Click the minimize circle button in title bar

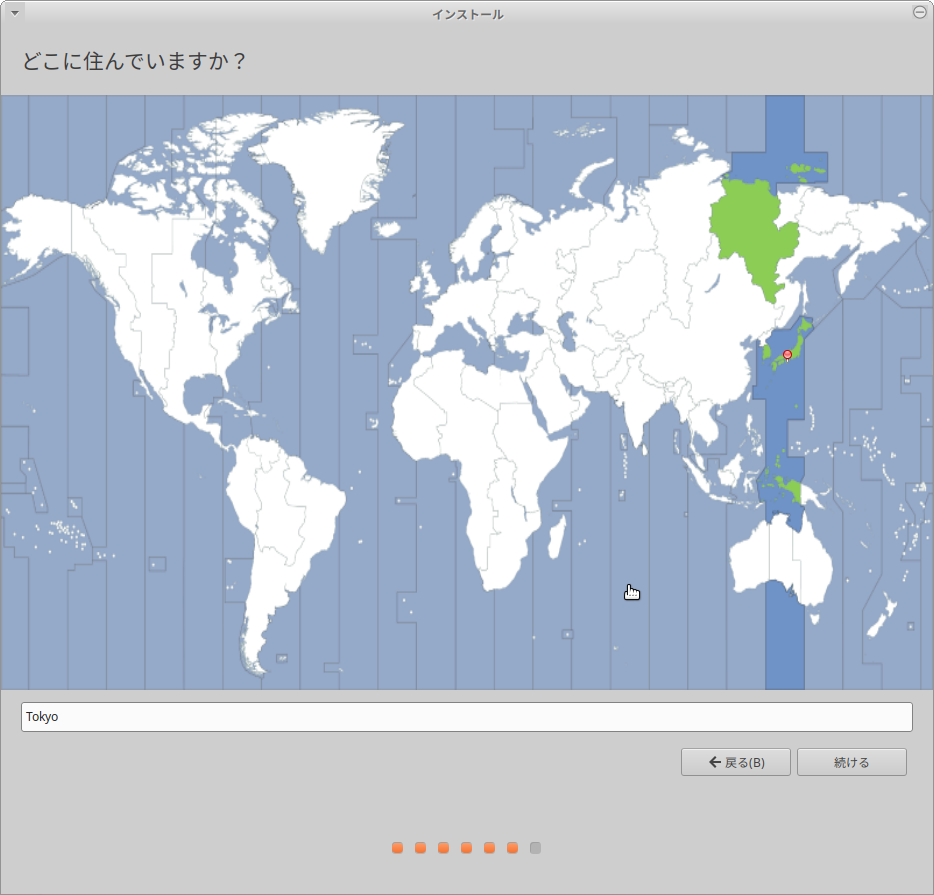point(919,12)
